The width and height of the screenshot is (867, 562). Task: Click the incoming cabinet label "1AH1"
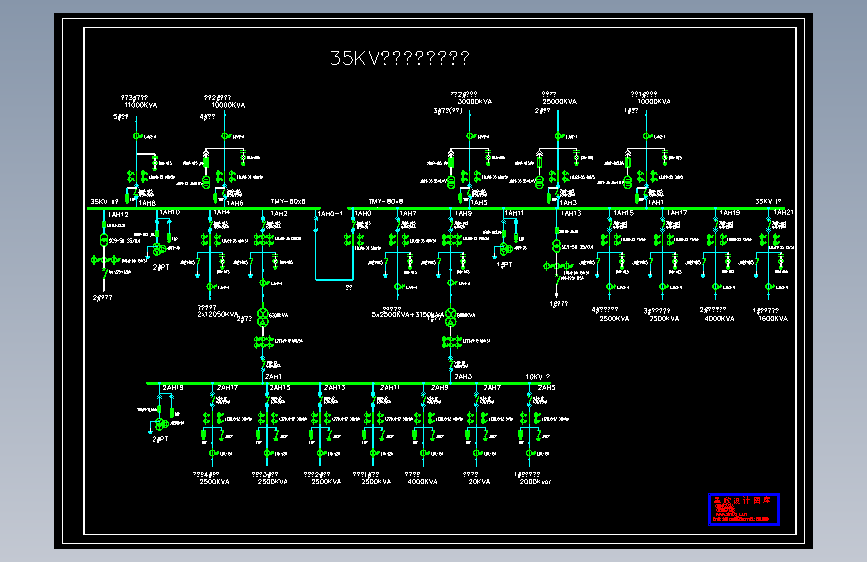pyautogui.click(x=656, y=203)
